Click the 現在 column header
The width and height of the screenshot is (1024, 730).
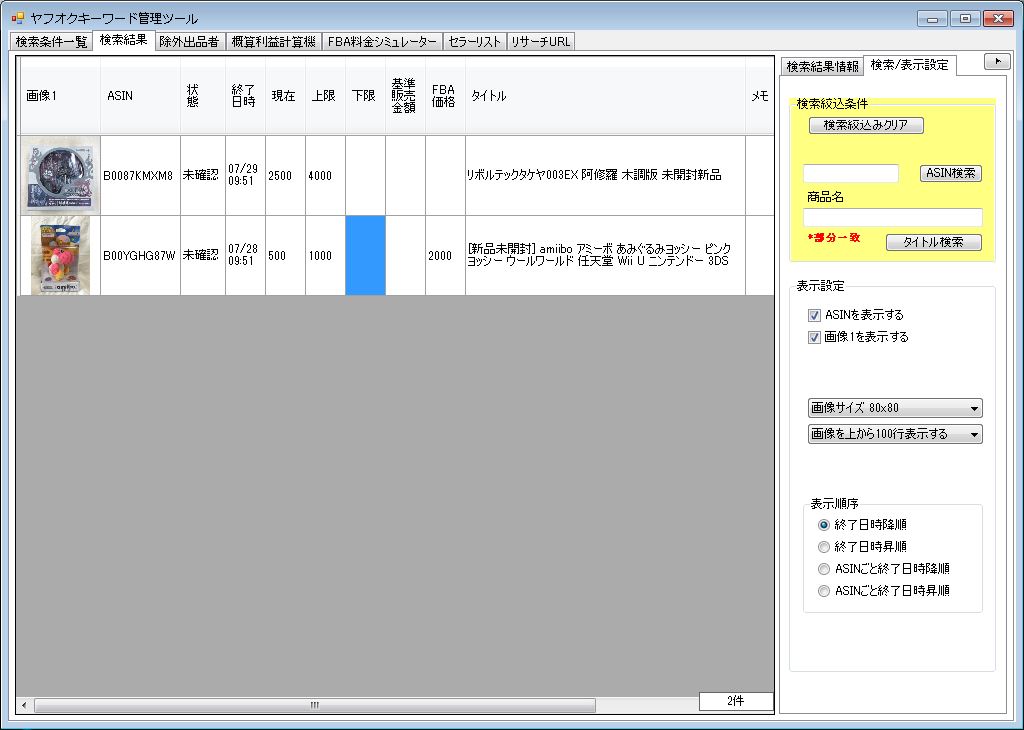tap(285, 96)
